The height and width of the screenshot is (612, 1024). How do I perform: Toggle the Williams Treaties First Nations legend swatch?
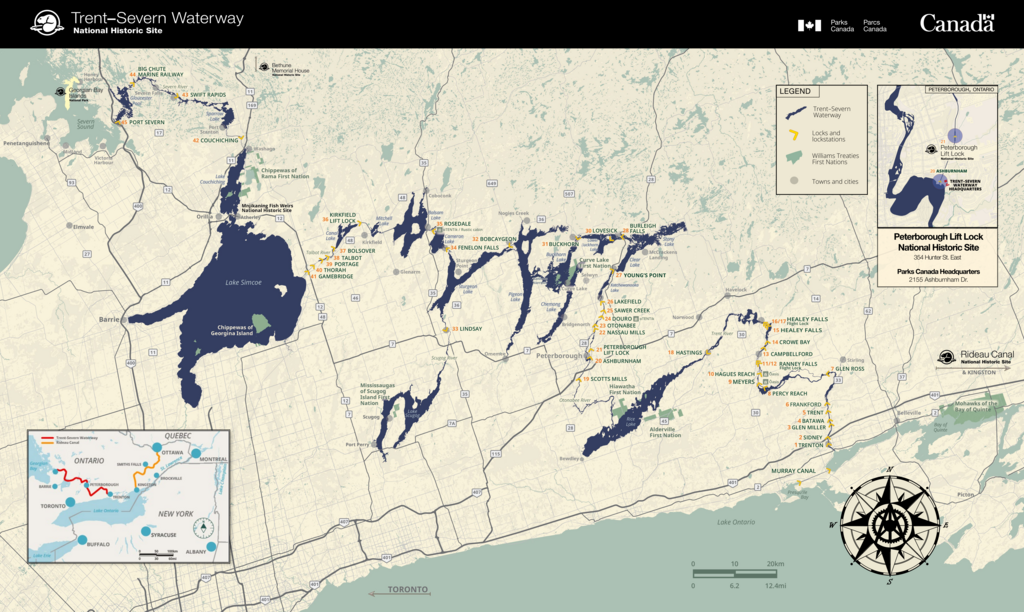793,157
